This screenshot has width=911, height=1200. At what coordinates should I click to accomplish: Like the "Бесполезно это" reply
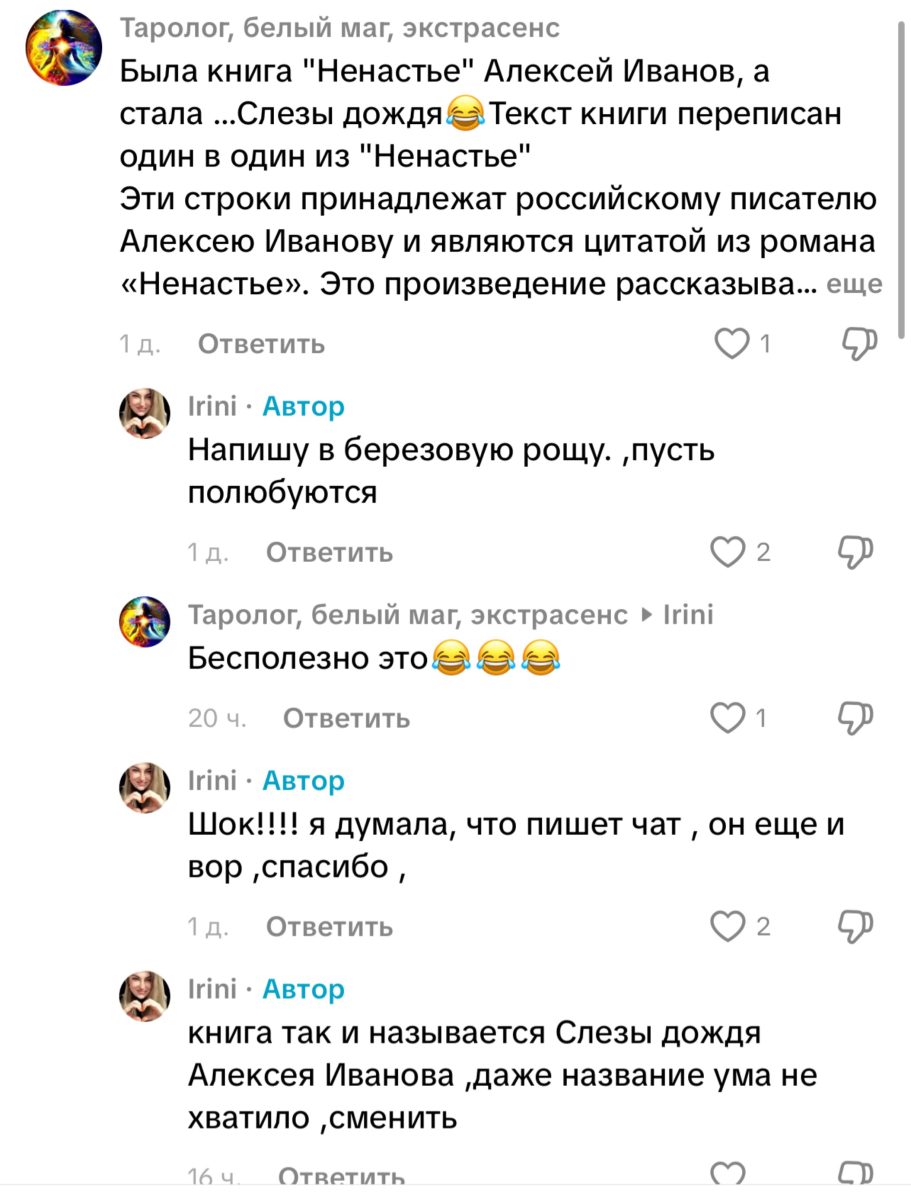(x=726, y=717)
